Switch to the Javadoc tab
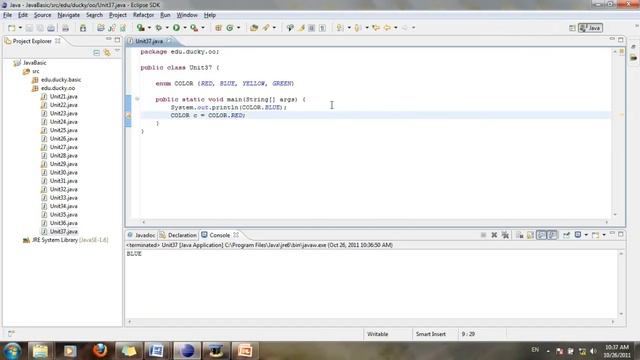 141,235
